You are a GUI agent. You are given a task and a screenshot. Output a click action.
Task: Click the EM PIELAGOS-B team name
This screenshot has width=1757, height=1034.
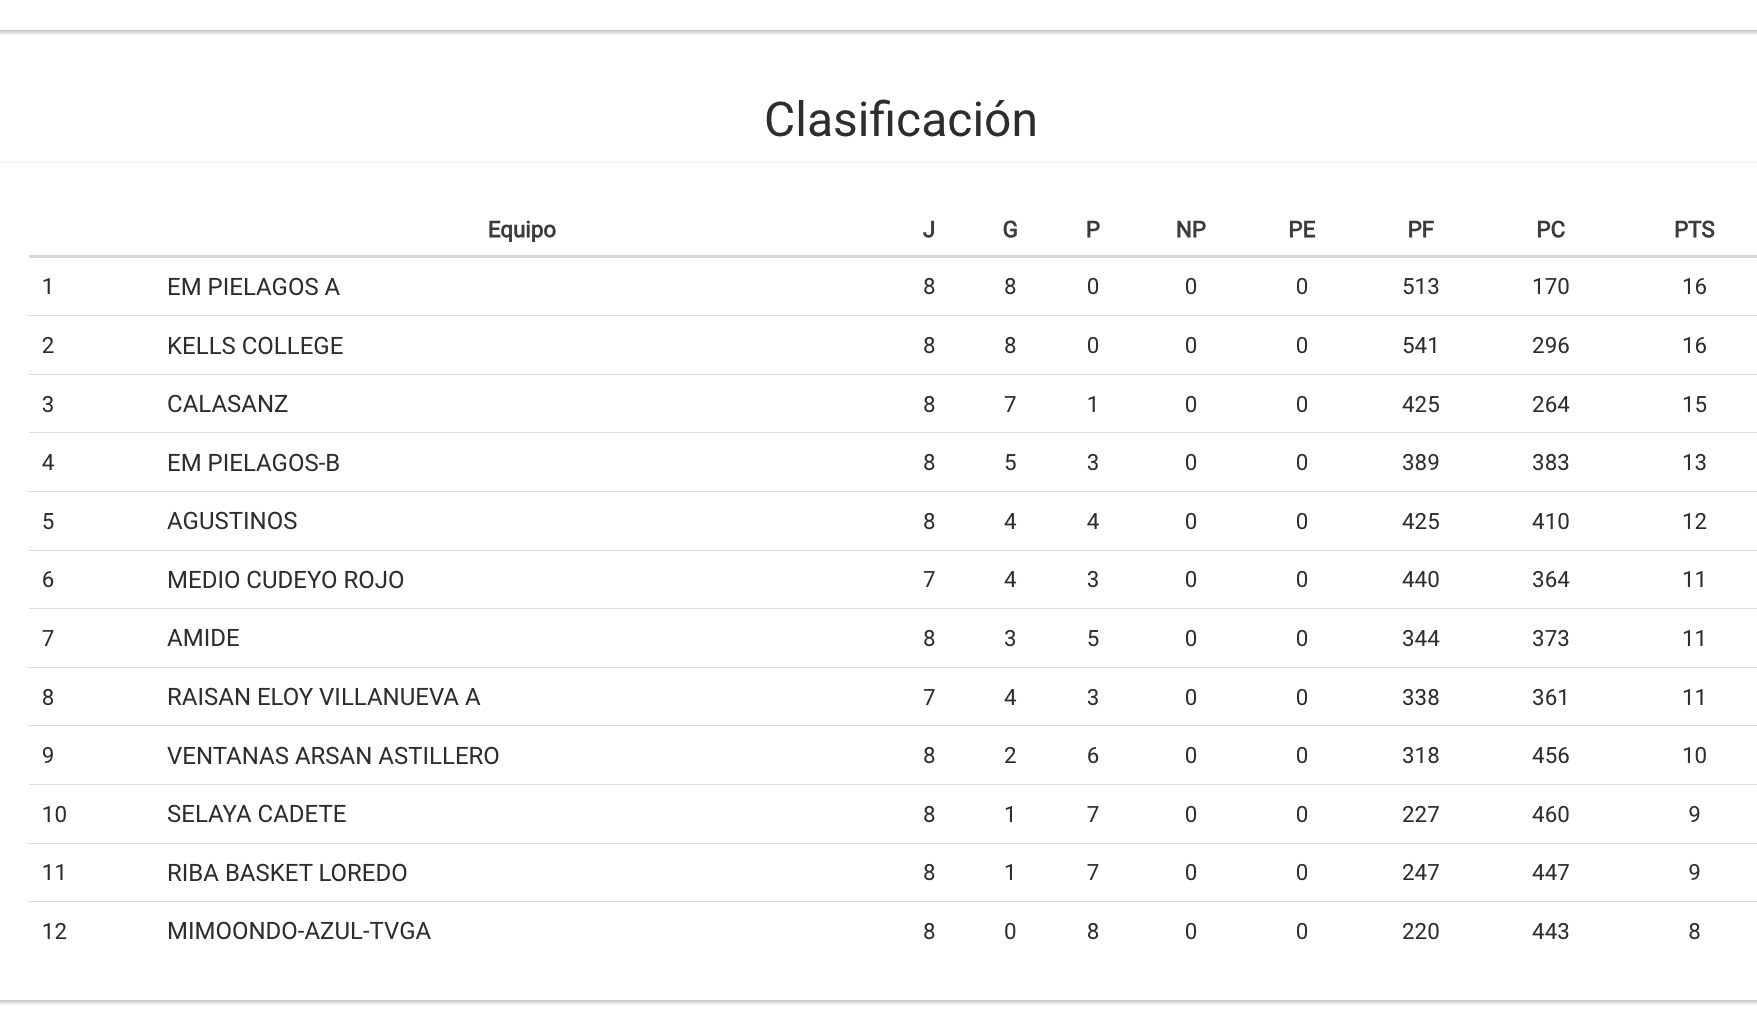tap(253, 463)
